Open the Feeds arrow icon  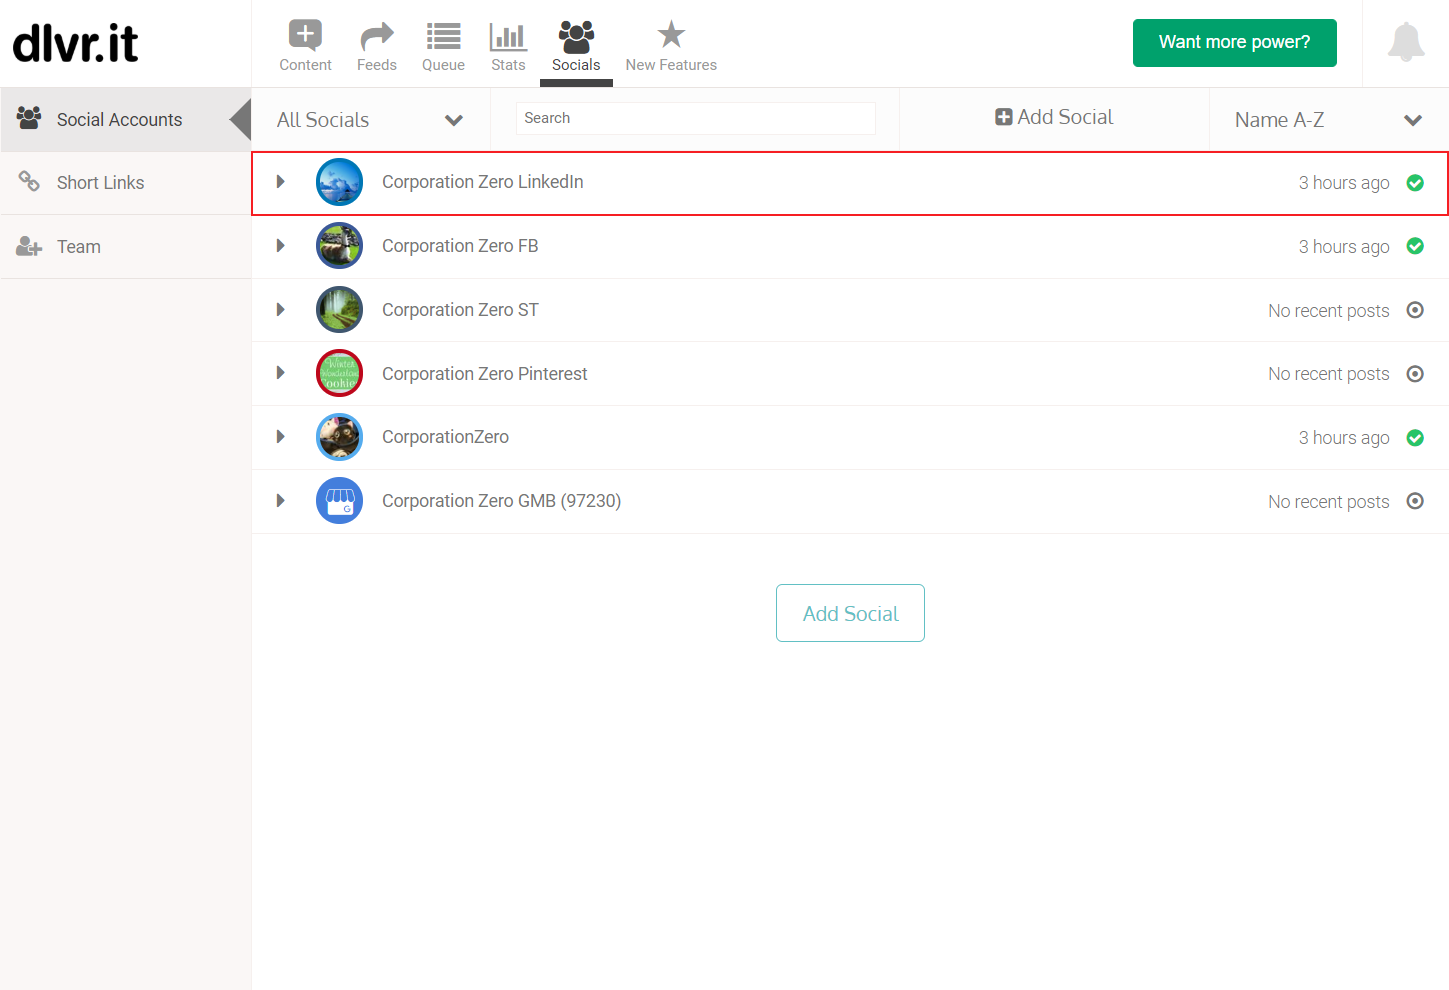[377, 37]
